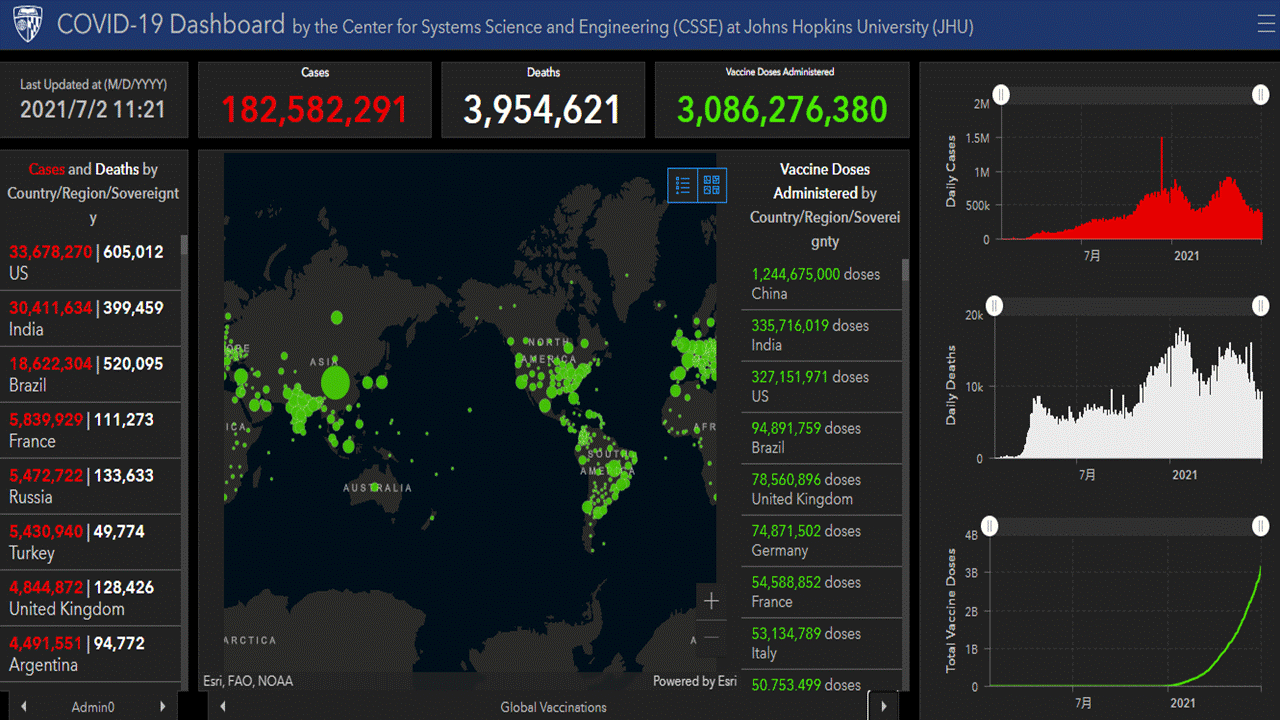This screenshot has width=1280, height=720.
Task: Click the Johns Hopkins University logo
Action: click(x=24, y=24)
